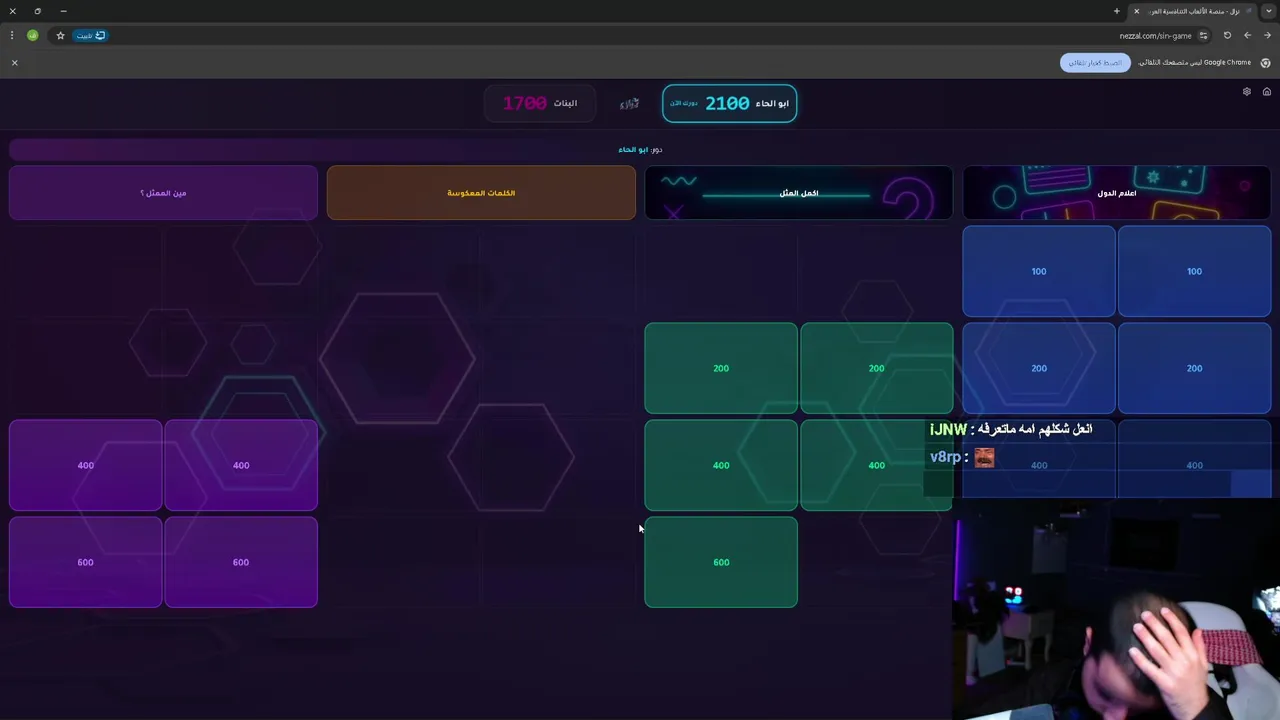This screenshot has height=720, width=1280.
Task: Restore the Chrome window size
Action: [x=38, y=11]
